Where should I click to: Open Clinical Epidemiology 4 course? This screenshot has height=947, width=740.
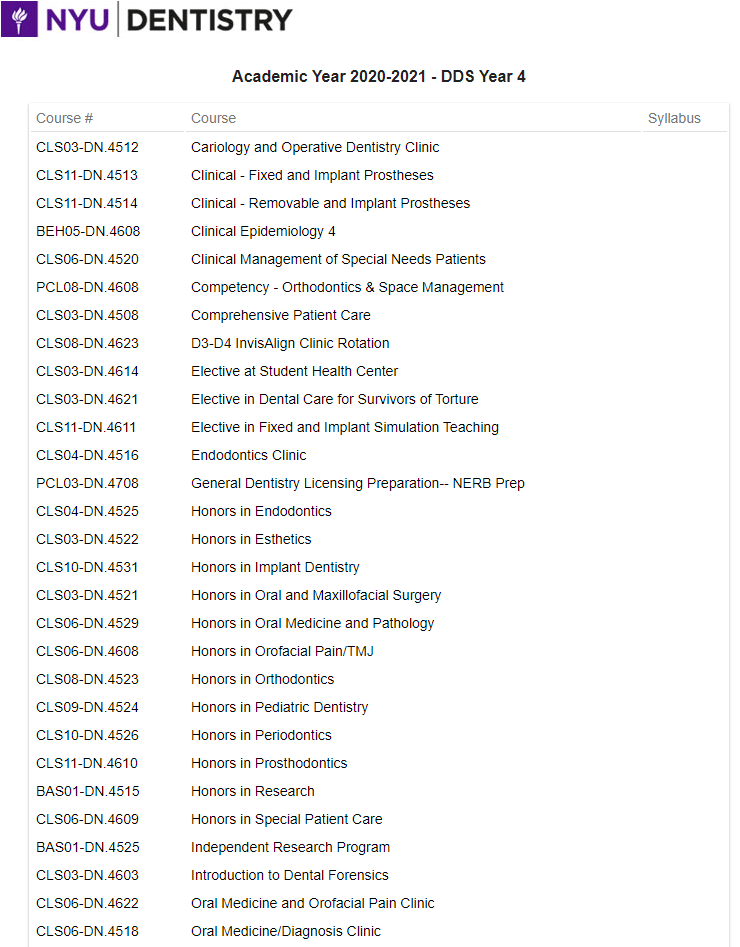tap(263, 231)
